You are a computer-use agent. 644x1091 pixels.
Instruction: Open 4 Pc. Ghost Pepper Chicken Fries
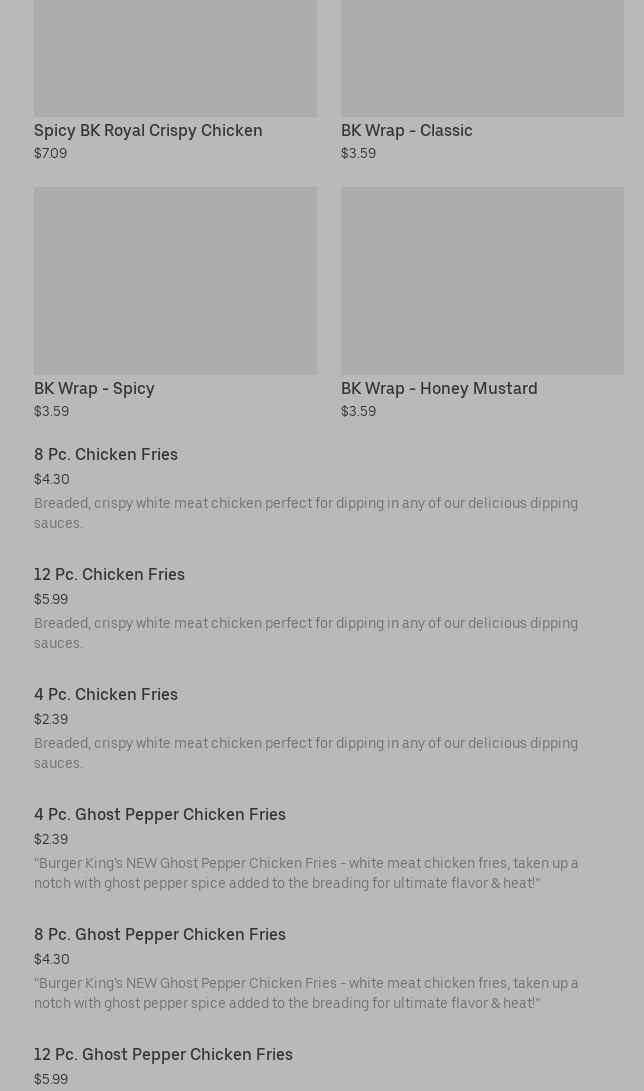coord(160,814)
